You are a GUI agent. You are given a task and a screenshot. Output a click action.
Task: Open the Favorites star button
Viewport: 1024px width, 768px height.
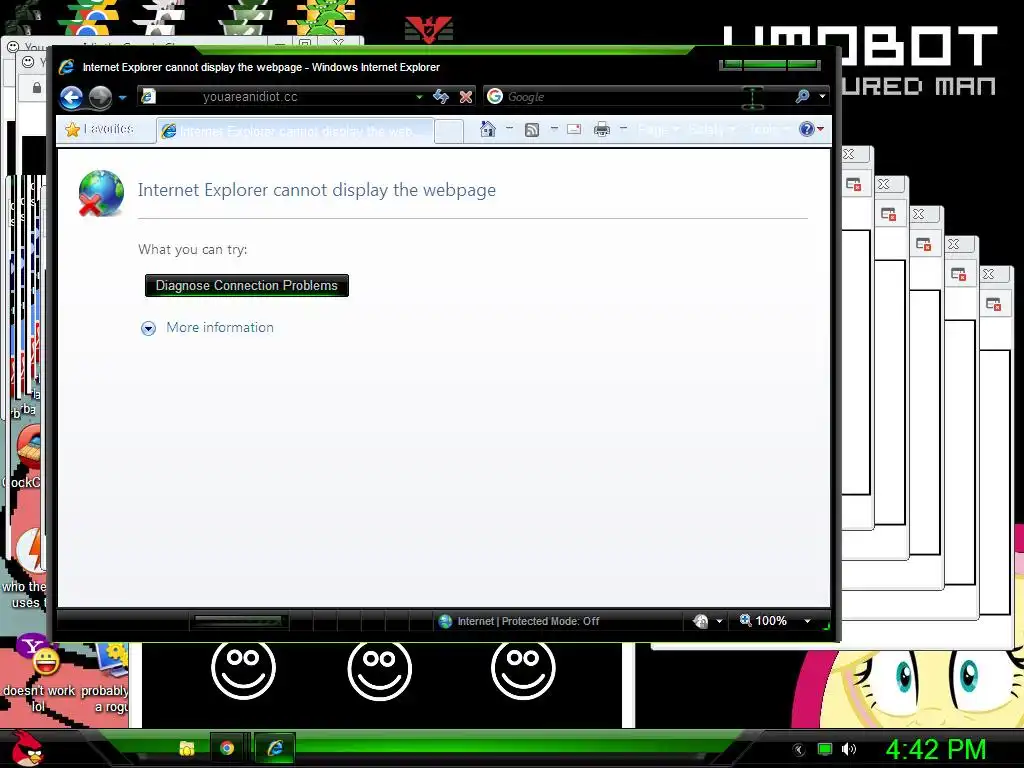[x=100, y=129]
